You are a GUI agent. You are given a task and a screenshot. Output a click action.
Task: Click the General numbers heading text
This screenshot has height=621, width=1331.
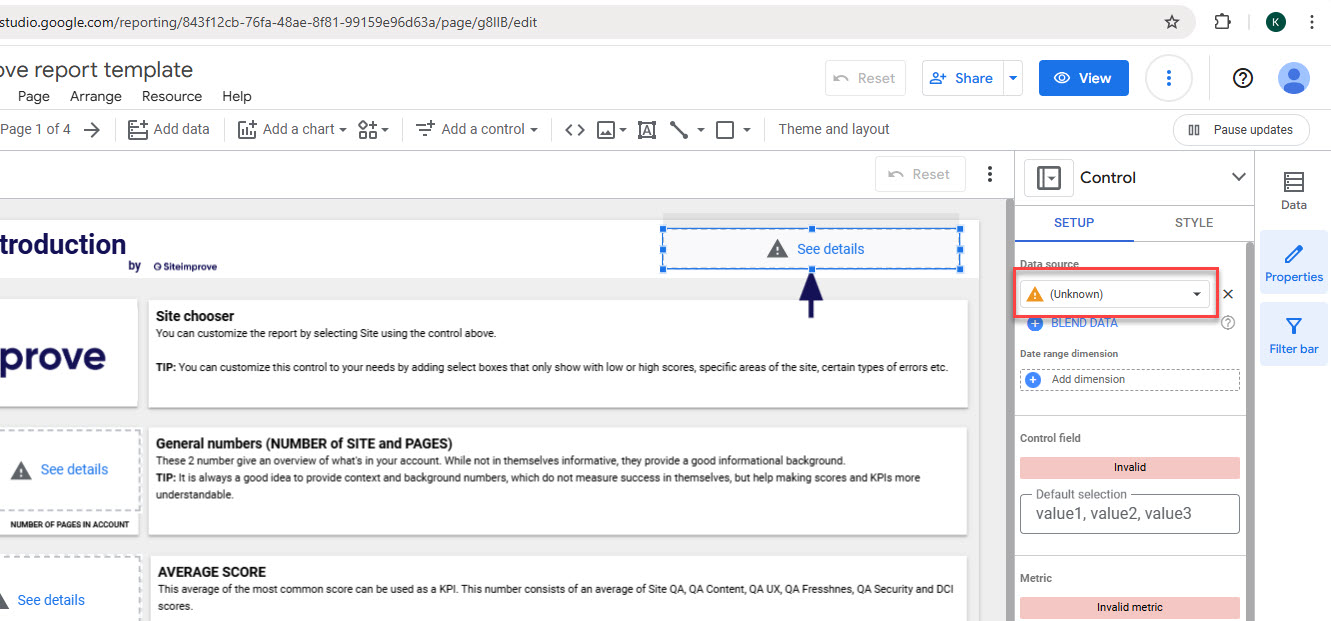pos(304,443)
